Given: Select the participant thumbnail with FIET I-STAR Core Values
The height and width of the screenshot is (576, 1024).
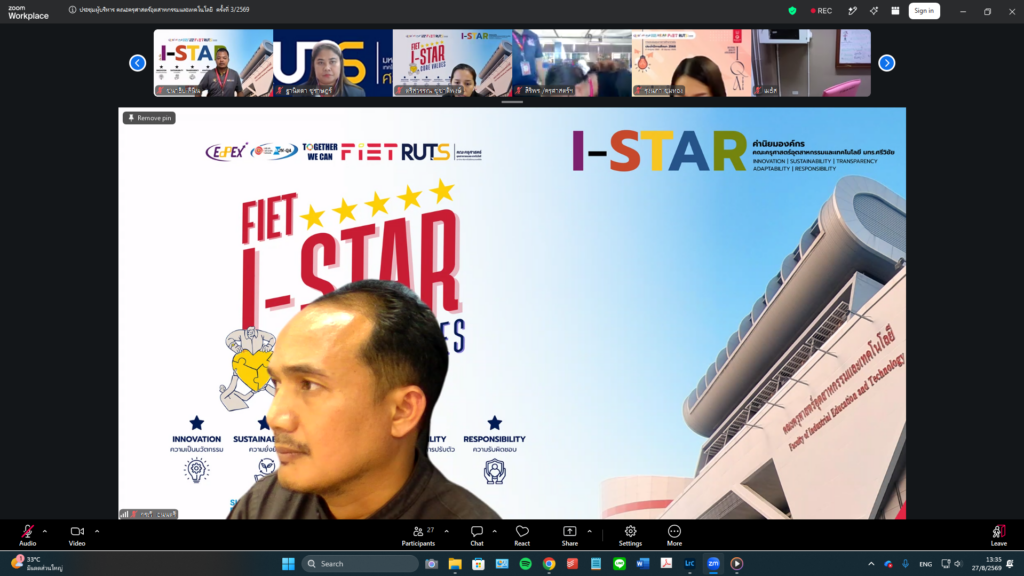Looking at the screenshot, I should (453, 63).
